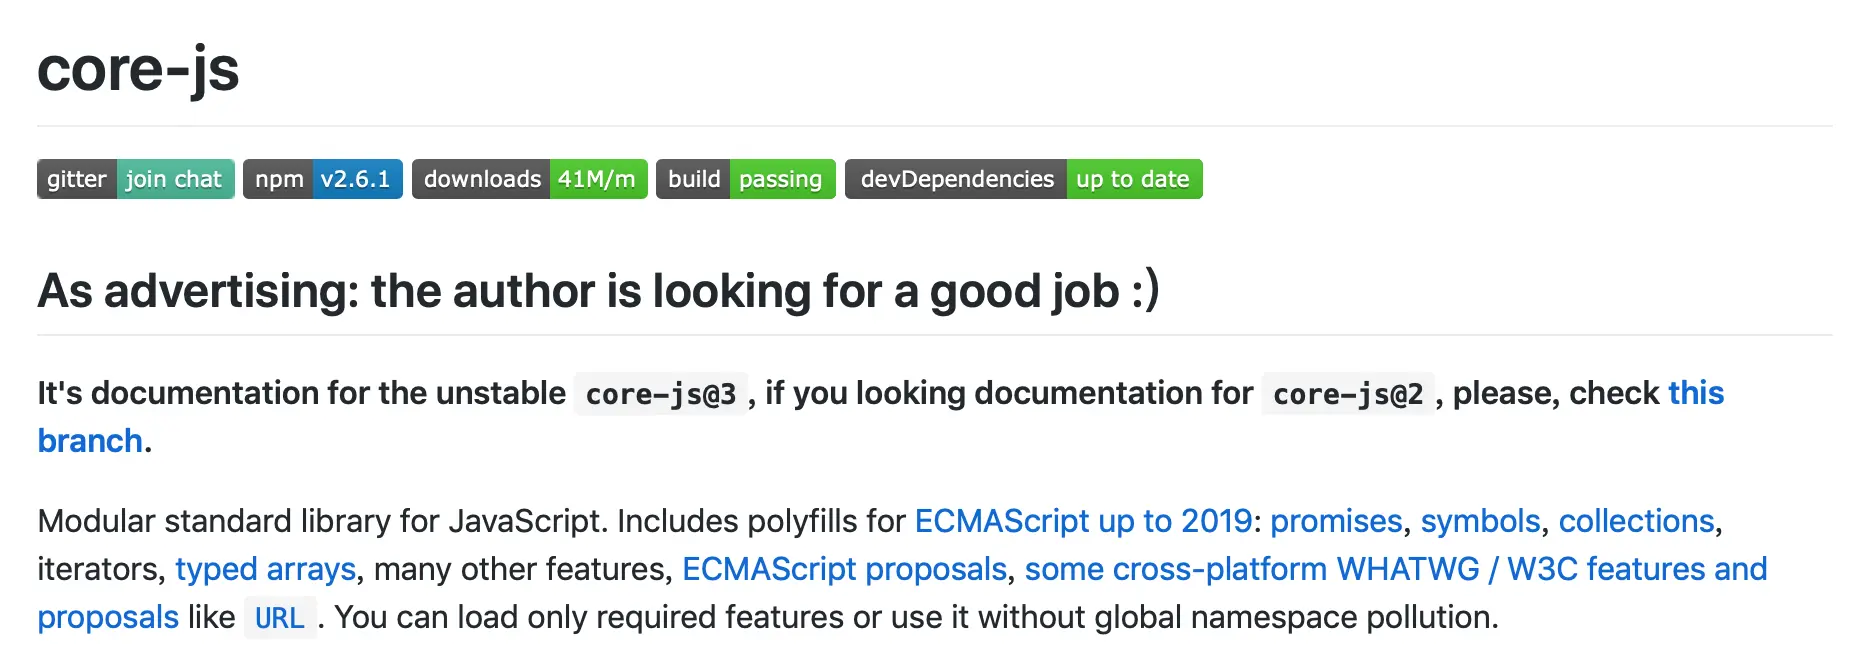The image size is (1860, 664).
Task: Click the gitter join chat badge
Action: (x=136, y=179)
